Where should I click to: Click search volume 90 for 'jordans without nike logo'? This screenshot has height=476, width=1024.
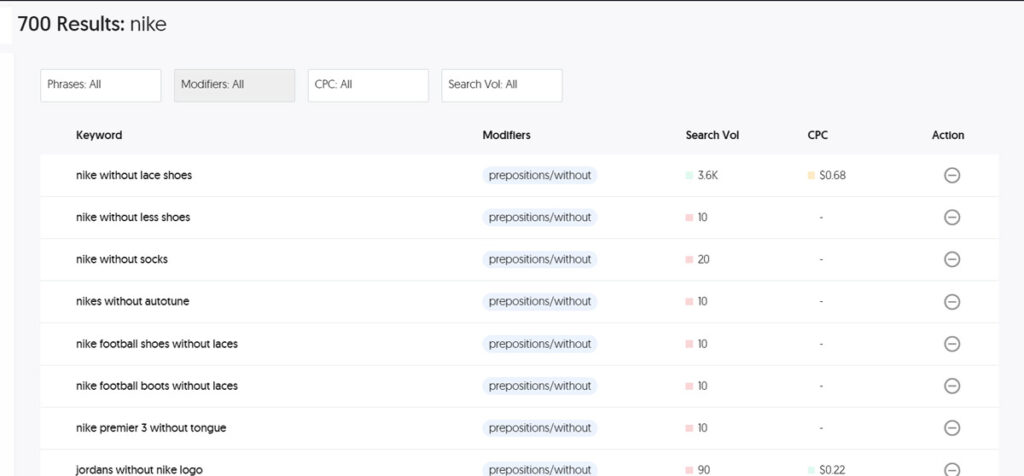tap(703, 469)
